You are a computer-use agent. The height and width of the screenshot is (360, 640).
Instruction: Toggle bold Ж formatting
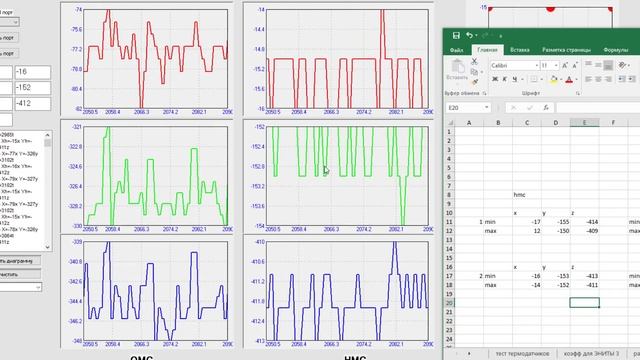click(495, 79)
